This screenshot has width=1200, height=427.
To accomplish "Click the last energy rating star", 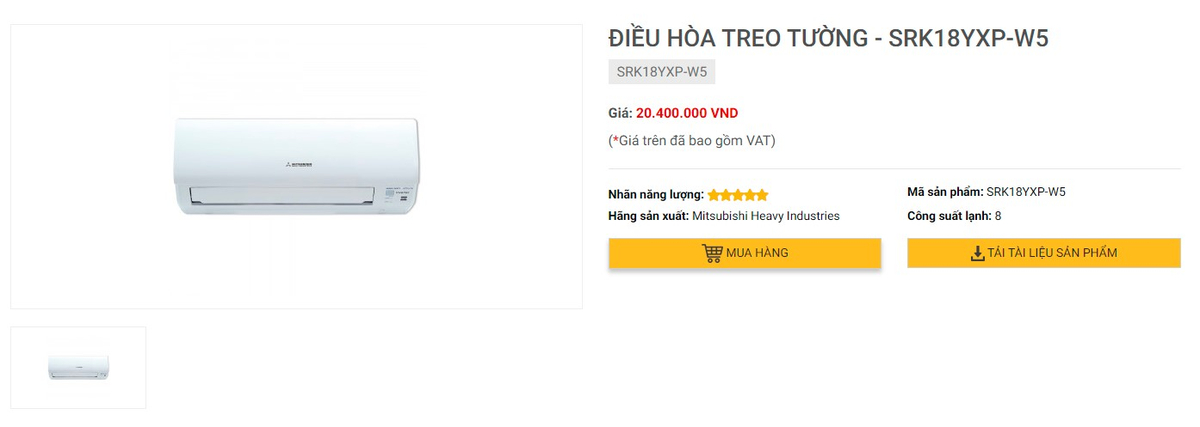I will point(762,195).
